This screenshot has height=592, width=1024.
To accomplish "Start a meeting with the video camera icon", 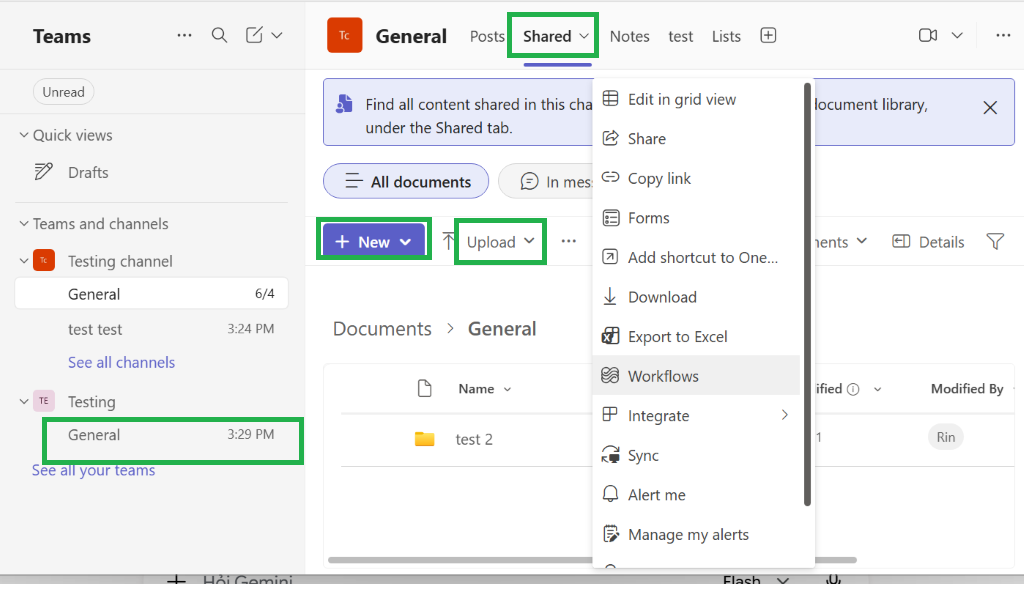I will 928,35.
